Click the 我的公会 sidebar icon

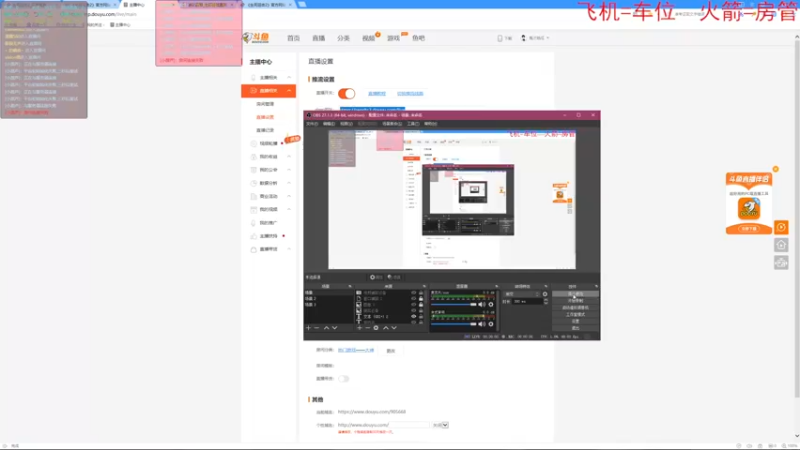[x=254, y=170]
